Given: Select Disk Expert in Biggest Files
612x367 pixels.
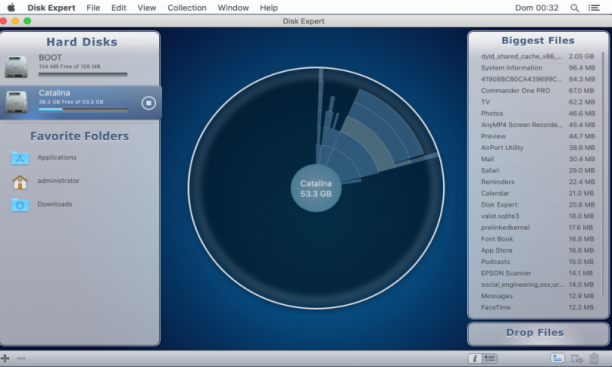Looking at the screenshot, I should coord(538,205).
